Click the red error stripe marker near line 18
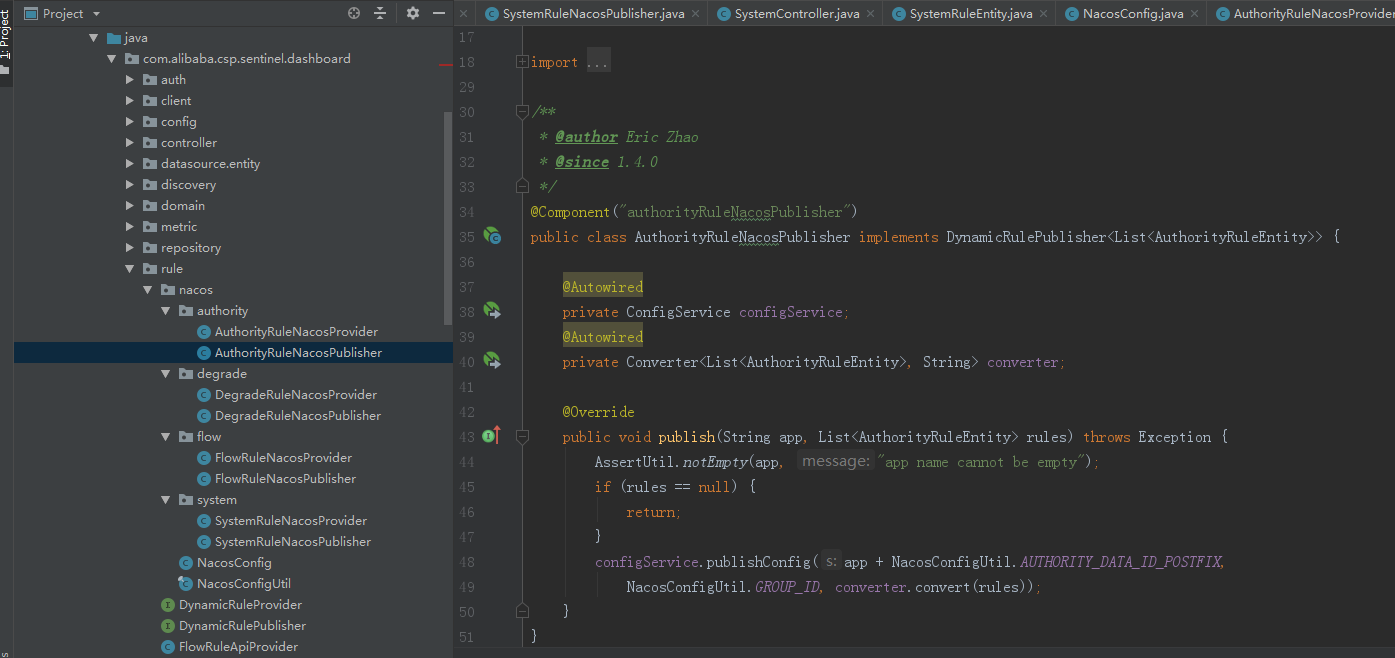The height and width of the screenshot is (658, 1395). tap(445, 64)
